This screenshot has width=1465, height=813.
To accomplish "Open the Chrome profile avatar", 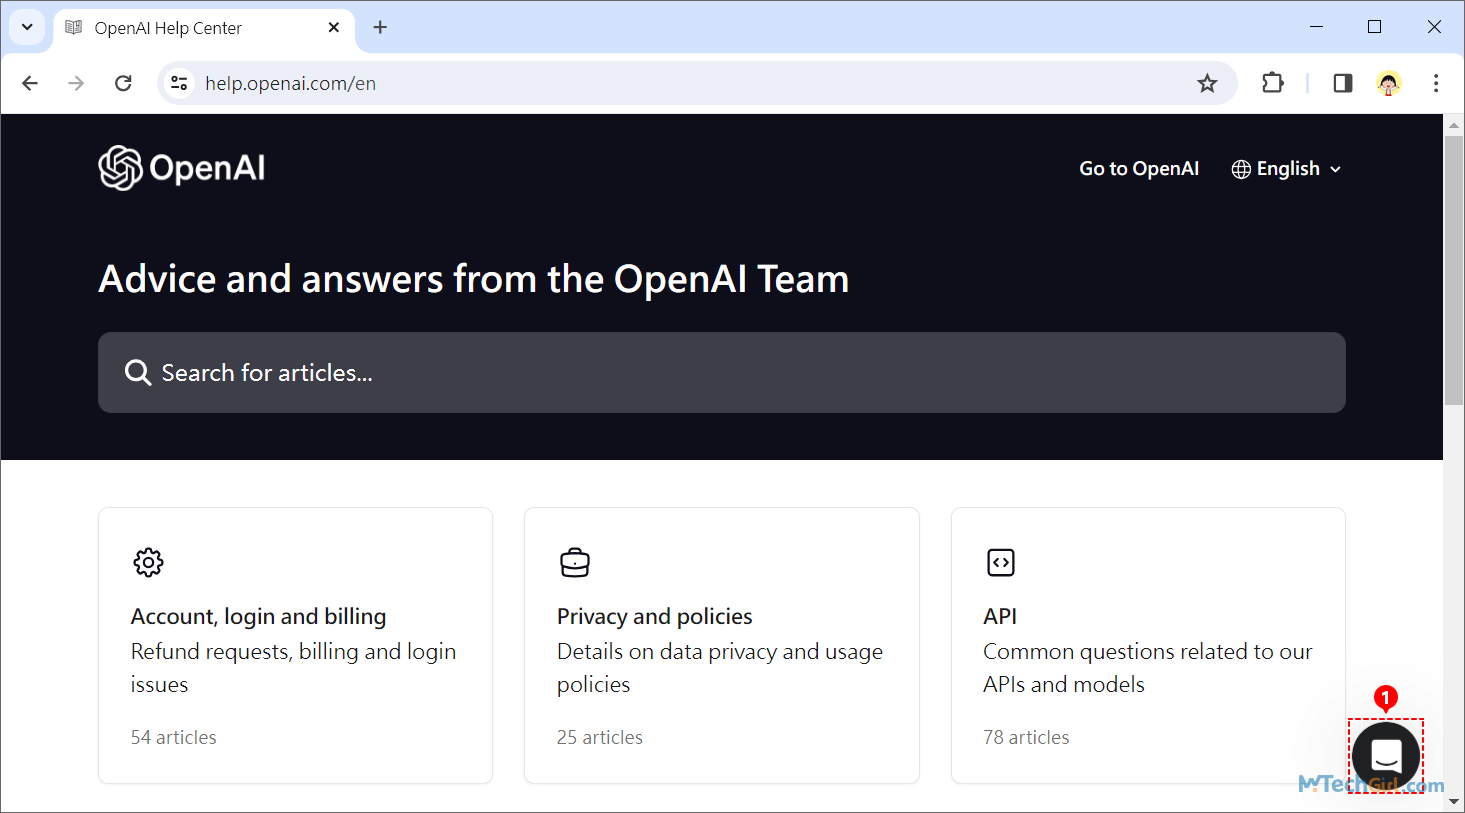I will point(1389,83).
